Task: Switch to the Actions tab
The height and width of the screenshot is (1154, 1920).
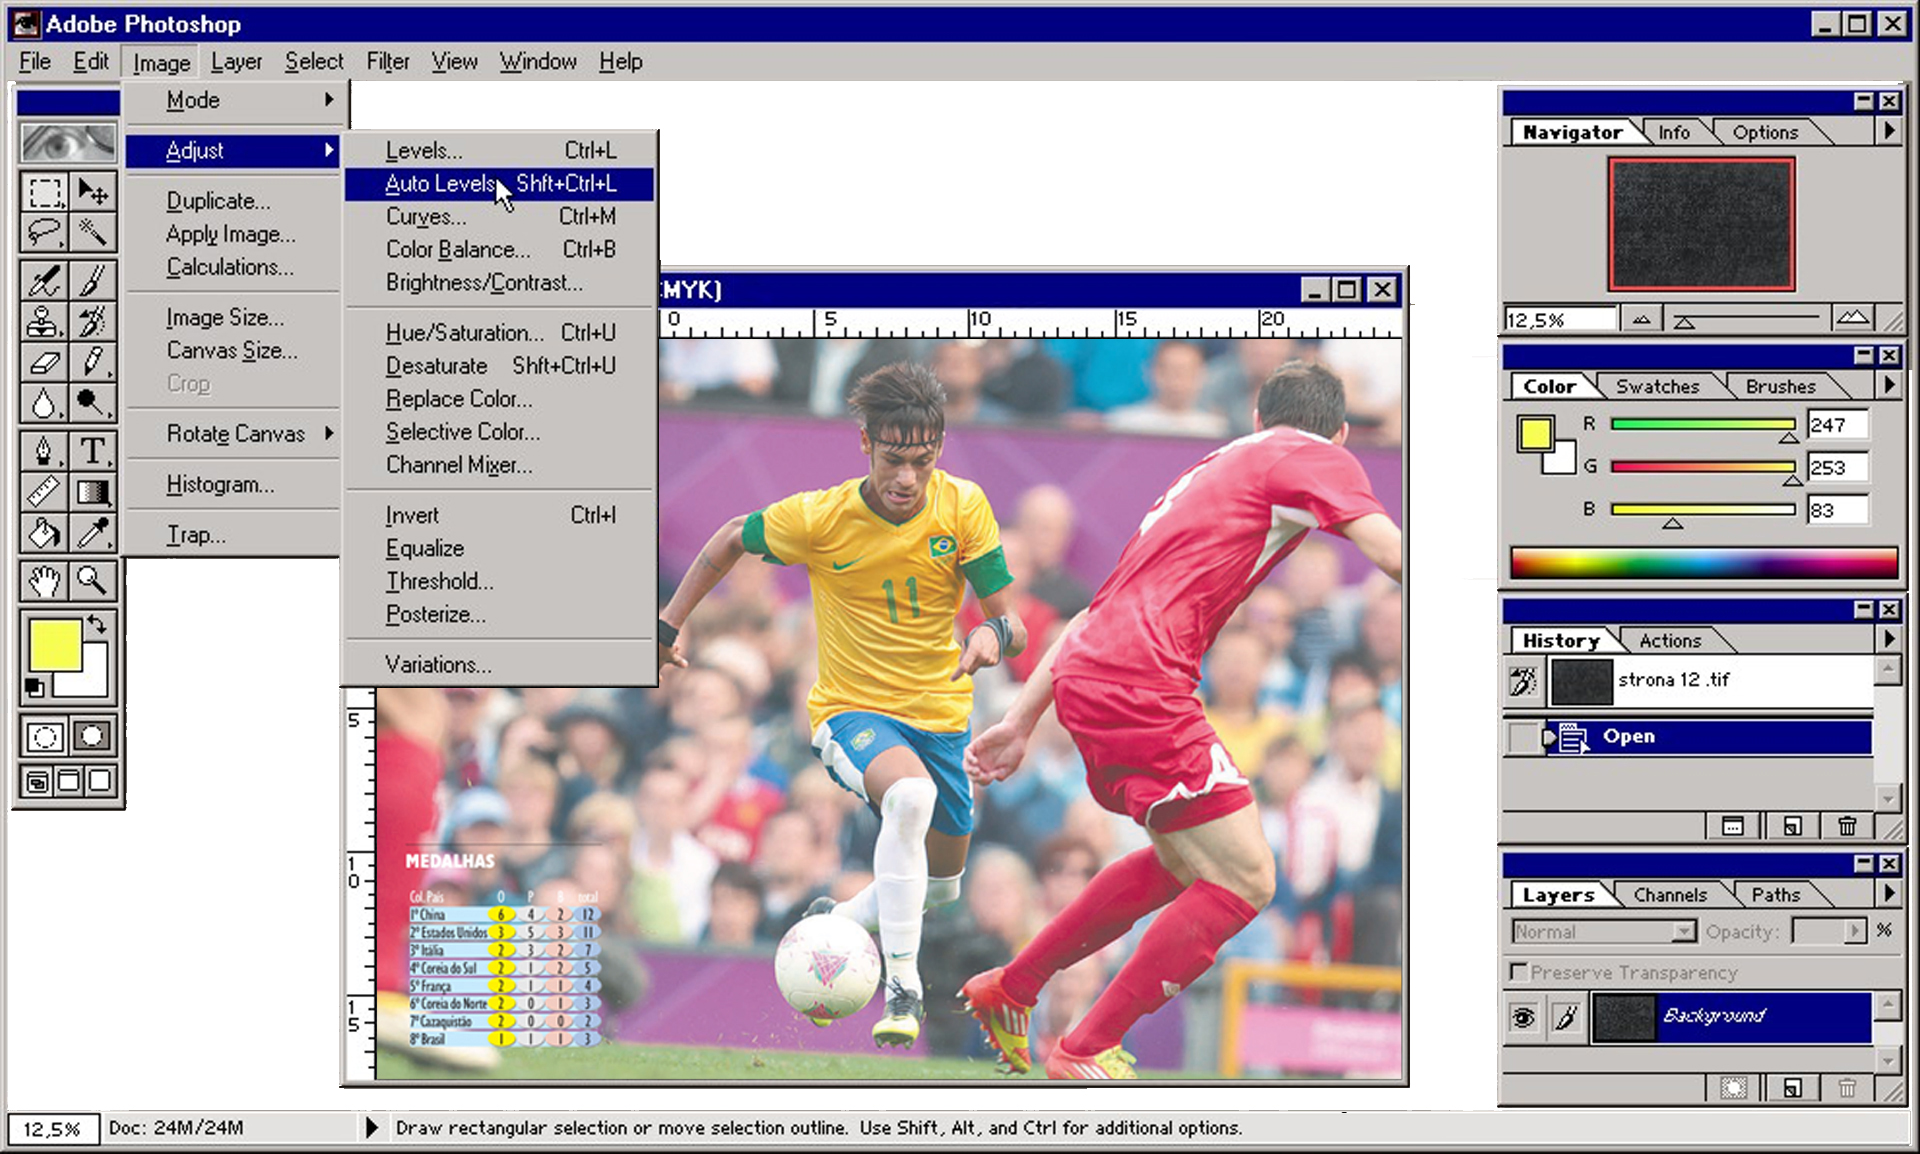Action: (1669, 641)
